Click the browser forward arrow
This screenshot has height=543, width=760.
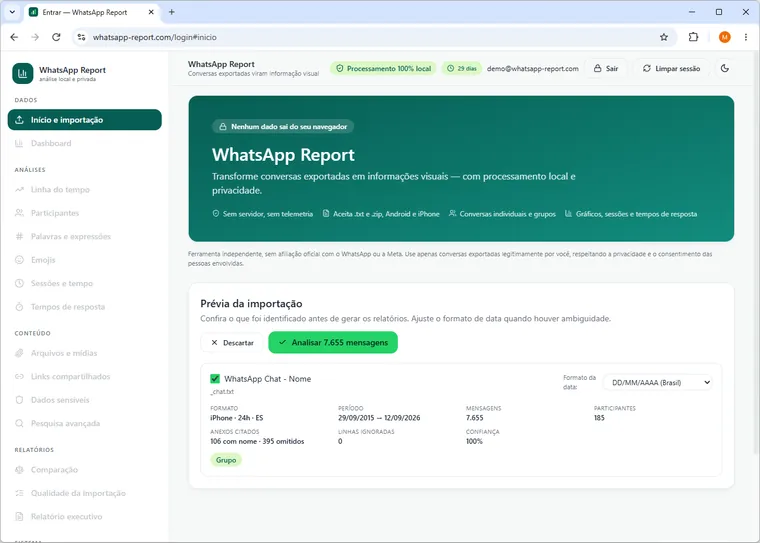[35, 37]
